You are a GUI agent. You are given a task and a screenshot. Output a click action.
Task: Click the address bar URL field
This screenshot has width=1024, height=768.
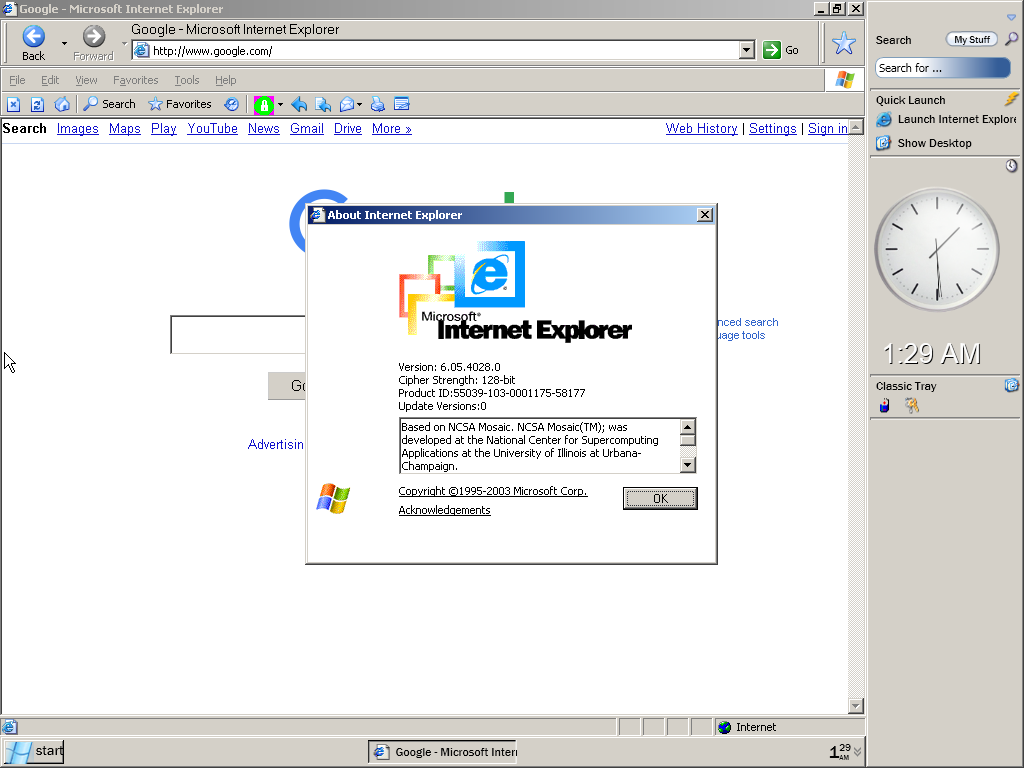[444, 50]
